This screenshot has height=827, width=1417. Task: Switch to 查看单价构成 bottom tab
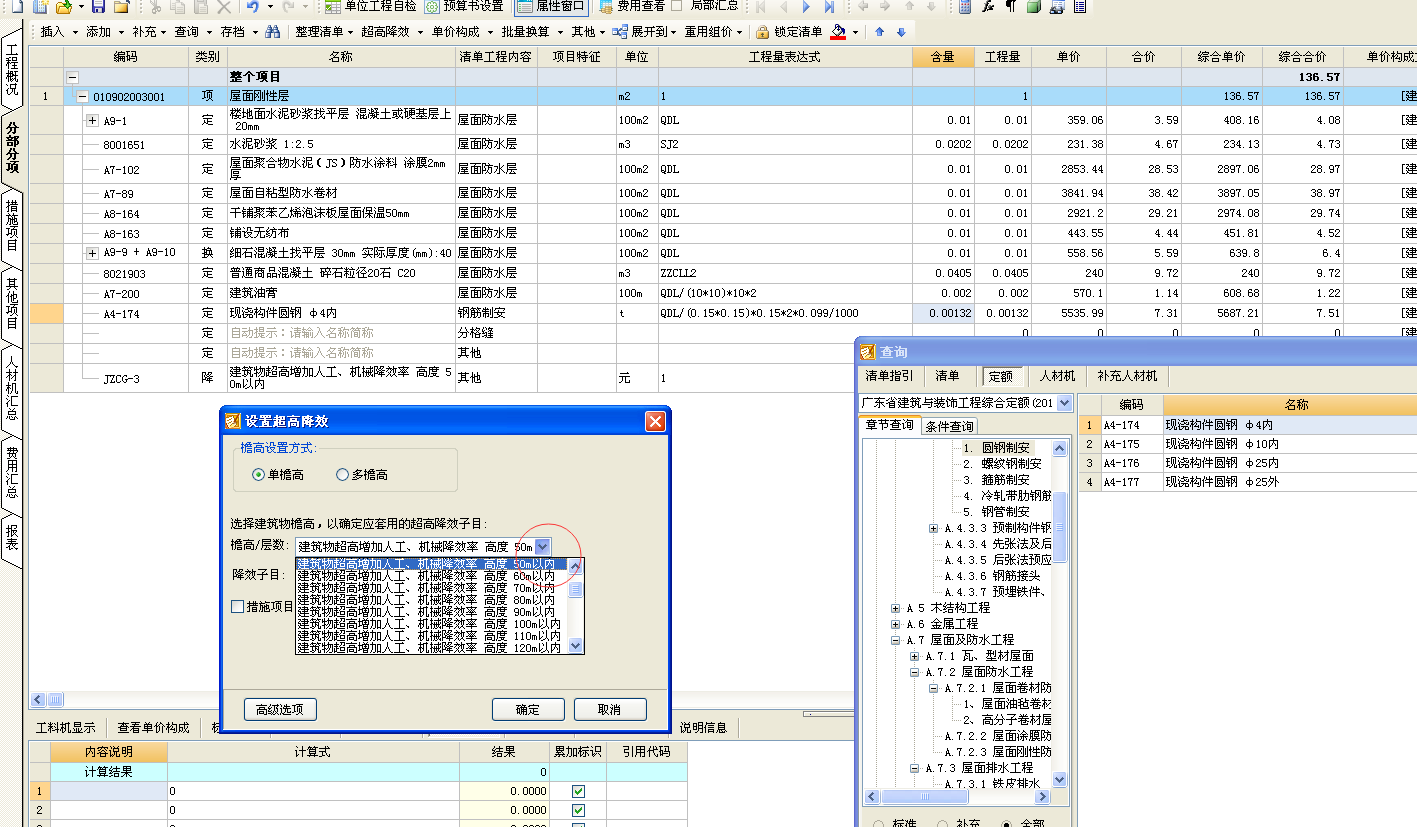coord(153,728)
